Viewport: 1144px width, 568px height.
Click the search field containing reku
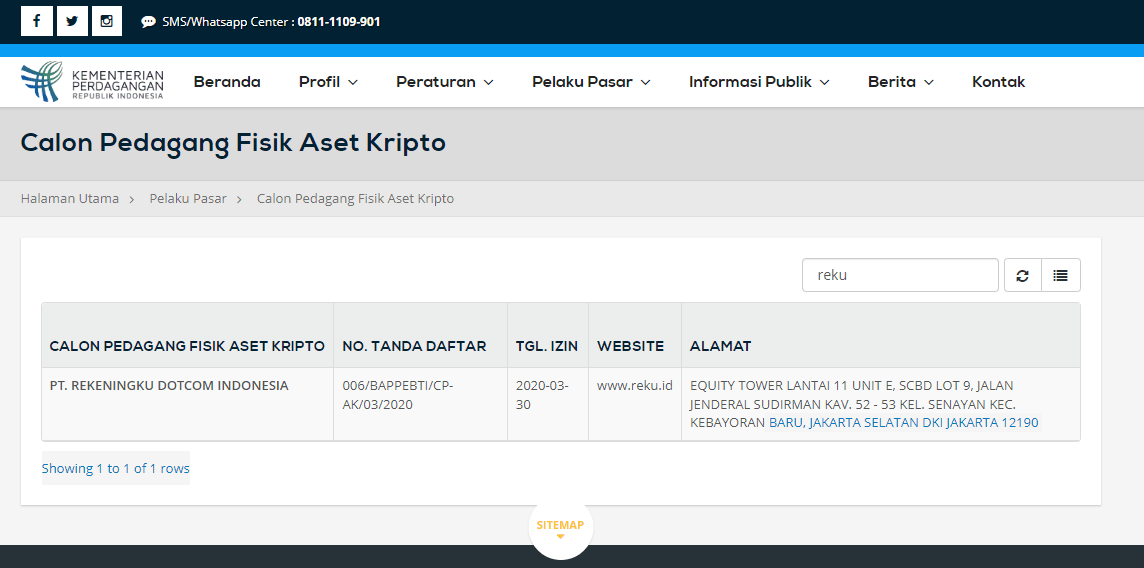900,275
